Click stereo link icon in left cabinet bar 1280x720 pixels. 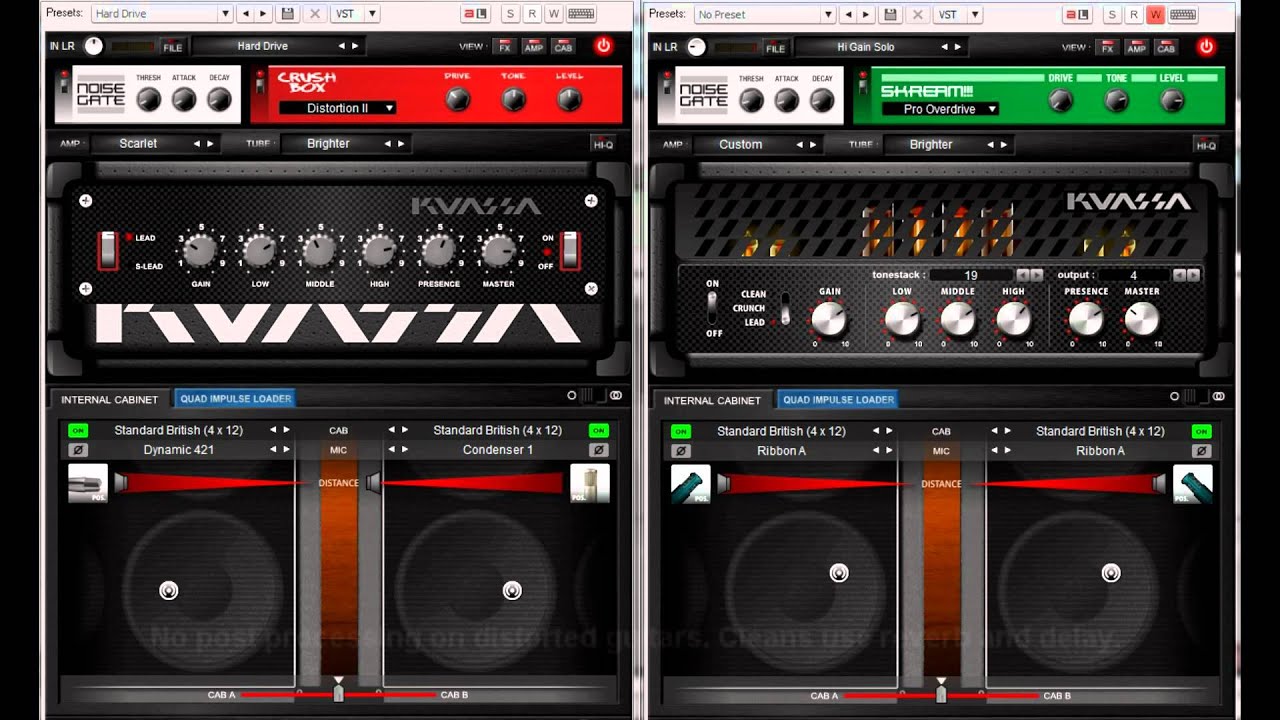[616, 396]
